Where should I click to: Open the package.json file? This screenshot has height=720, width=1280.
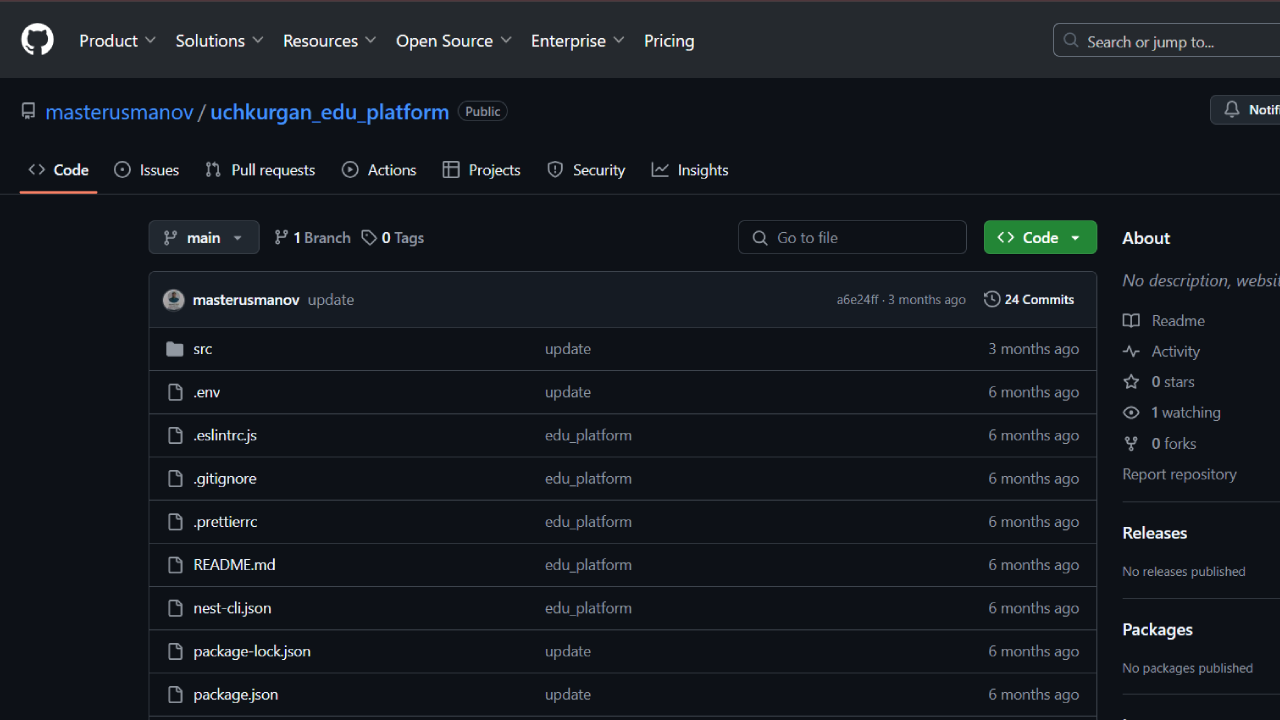(x=236, y=694)
